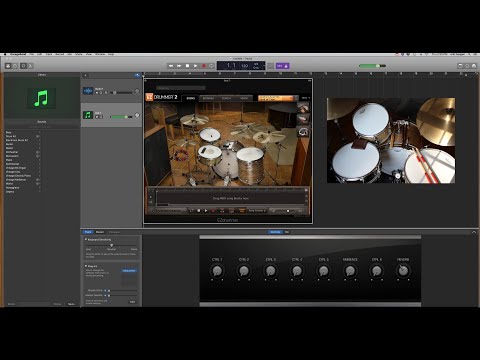480x360 pixels.
Task: Click the CTRL 1 knob
Action: pyautogui.click(x=217, y=271)
